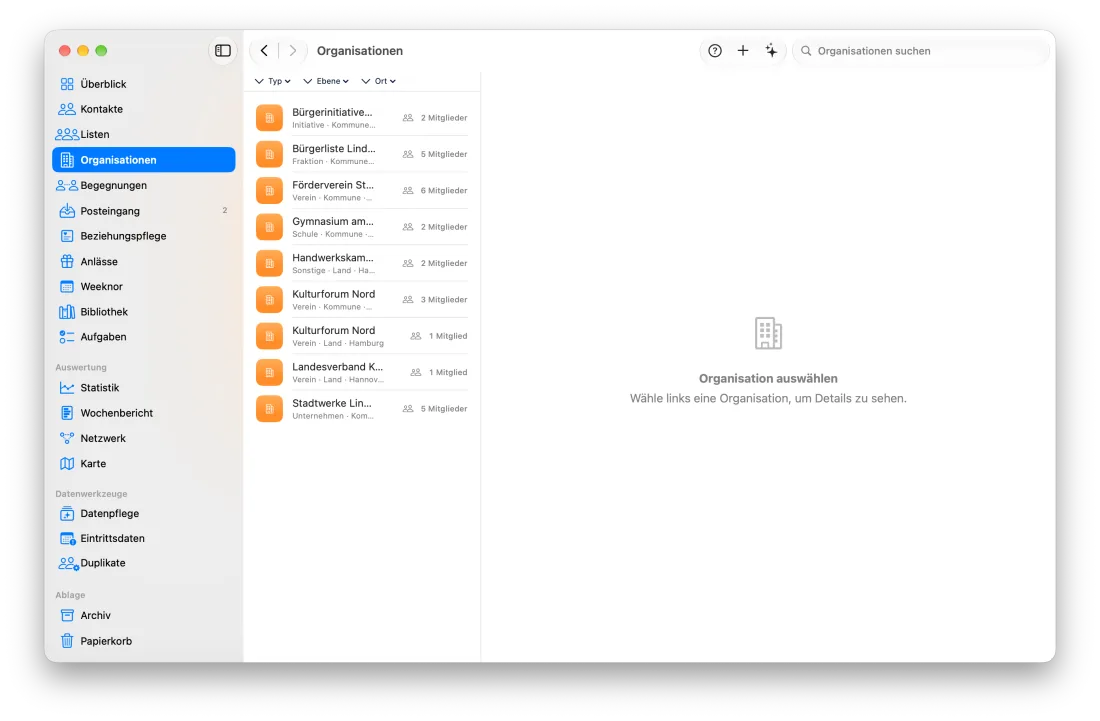Select Organisationen in the sidebar
This screenshot has width=1100, height=721.
coord(144,160)
